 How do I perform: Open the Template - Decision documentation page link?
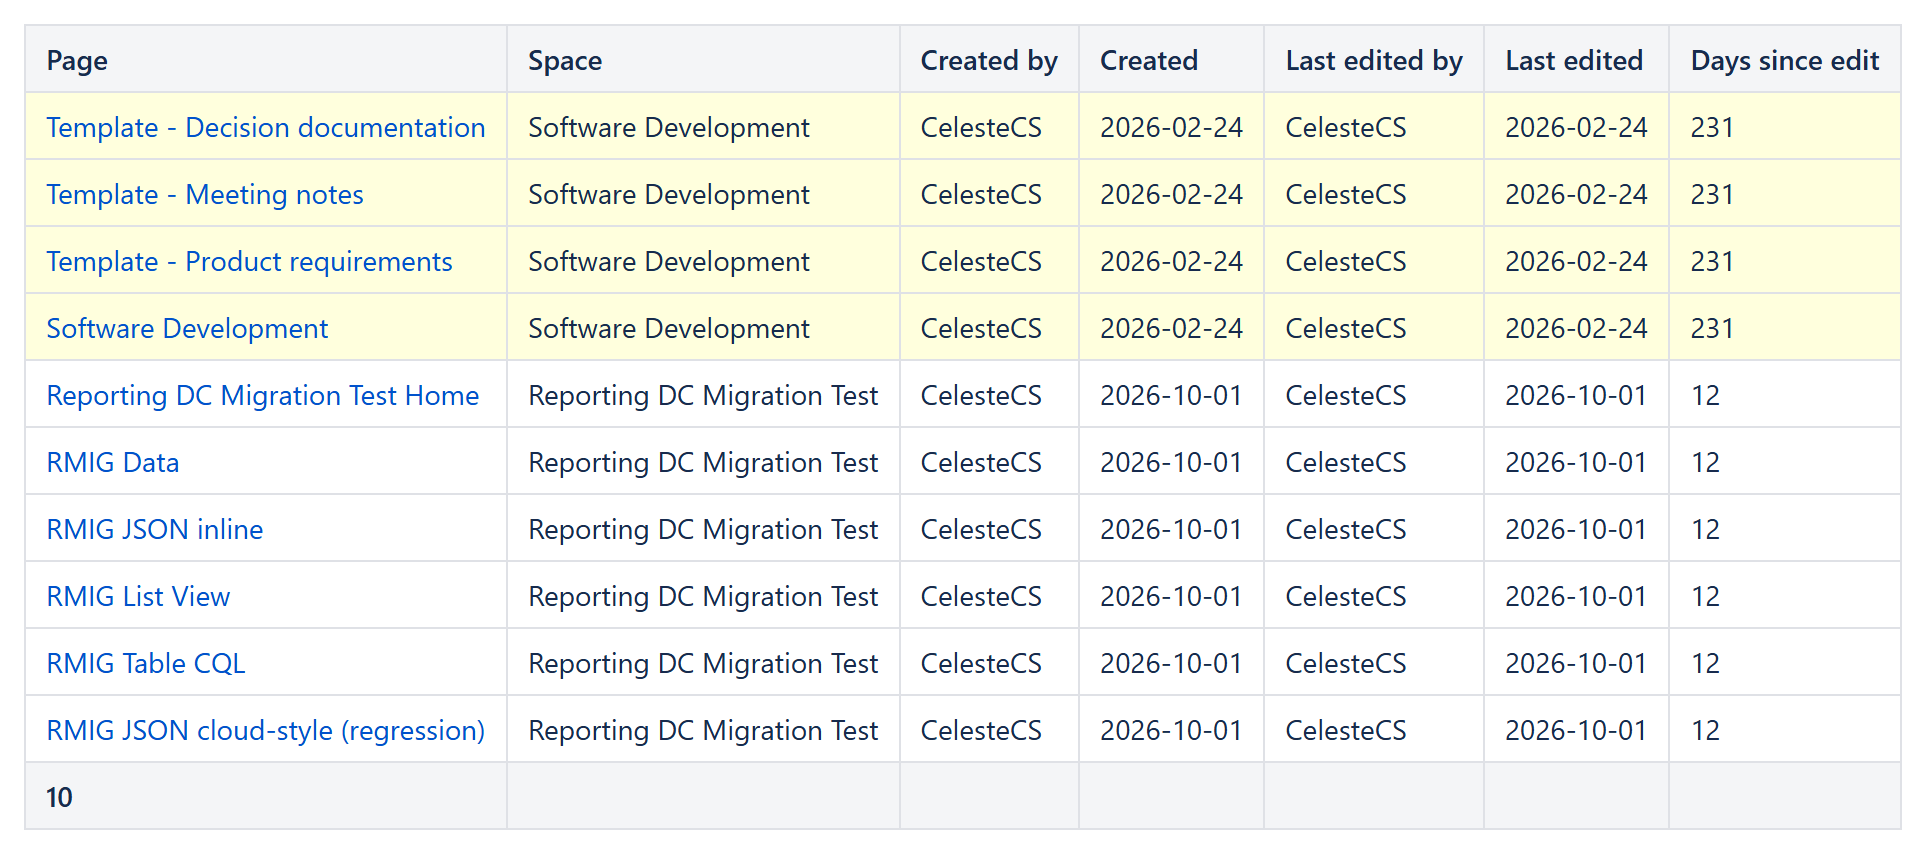coord(266,127)
